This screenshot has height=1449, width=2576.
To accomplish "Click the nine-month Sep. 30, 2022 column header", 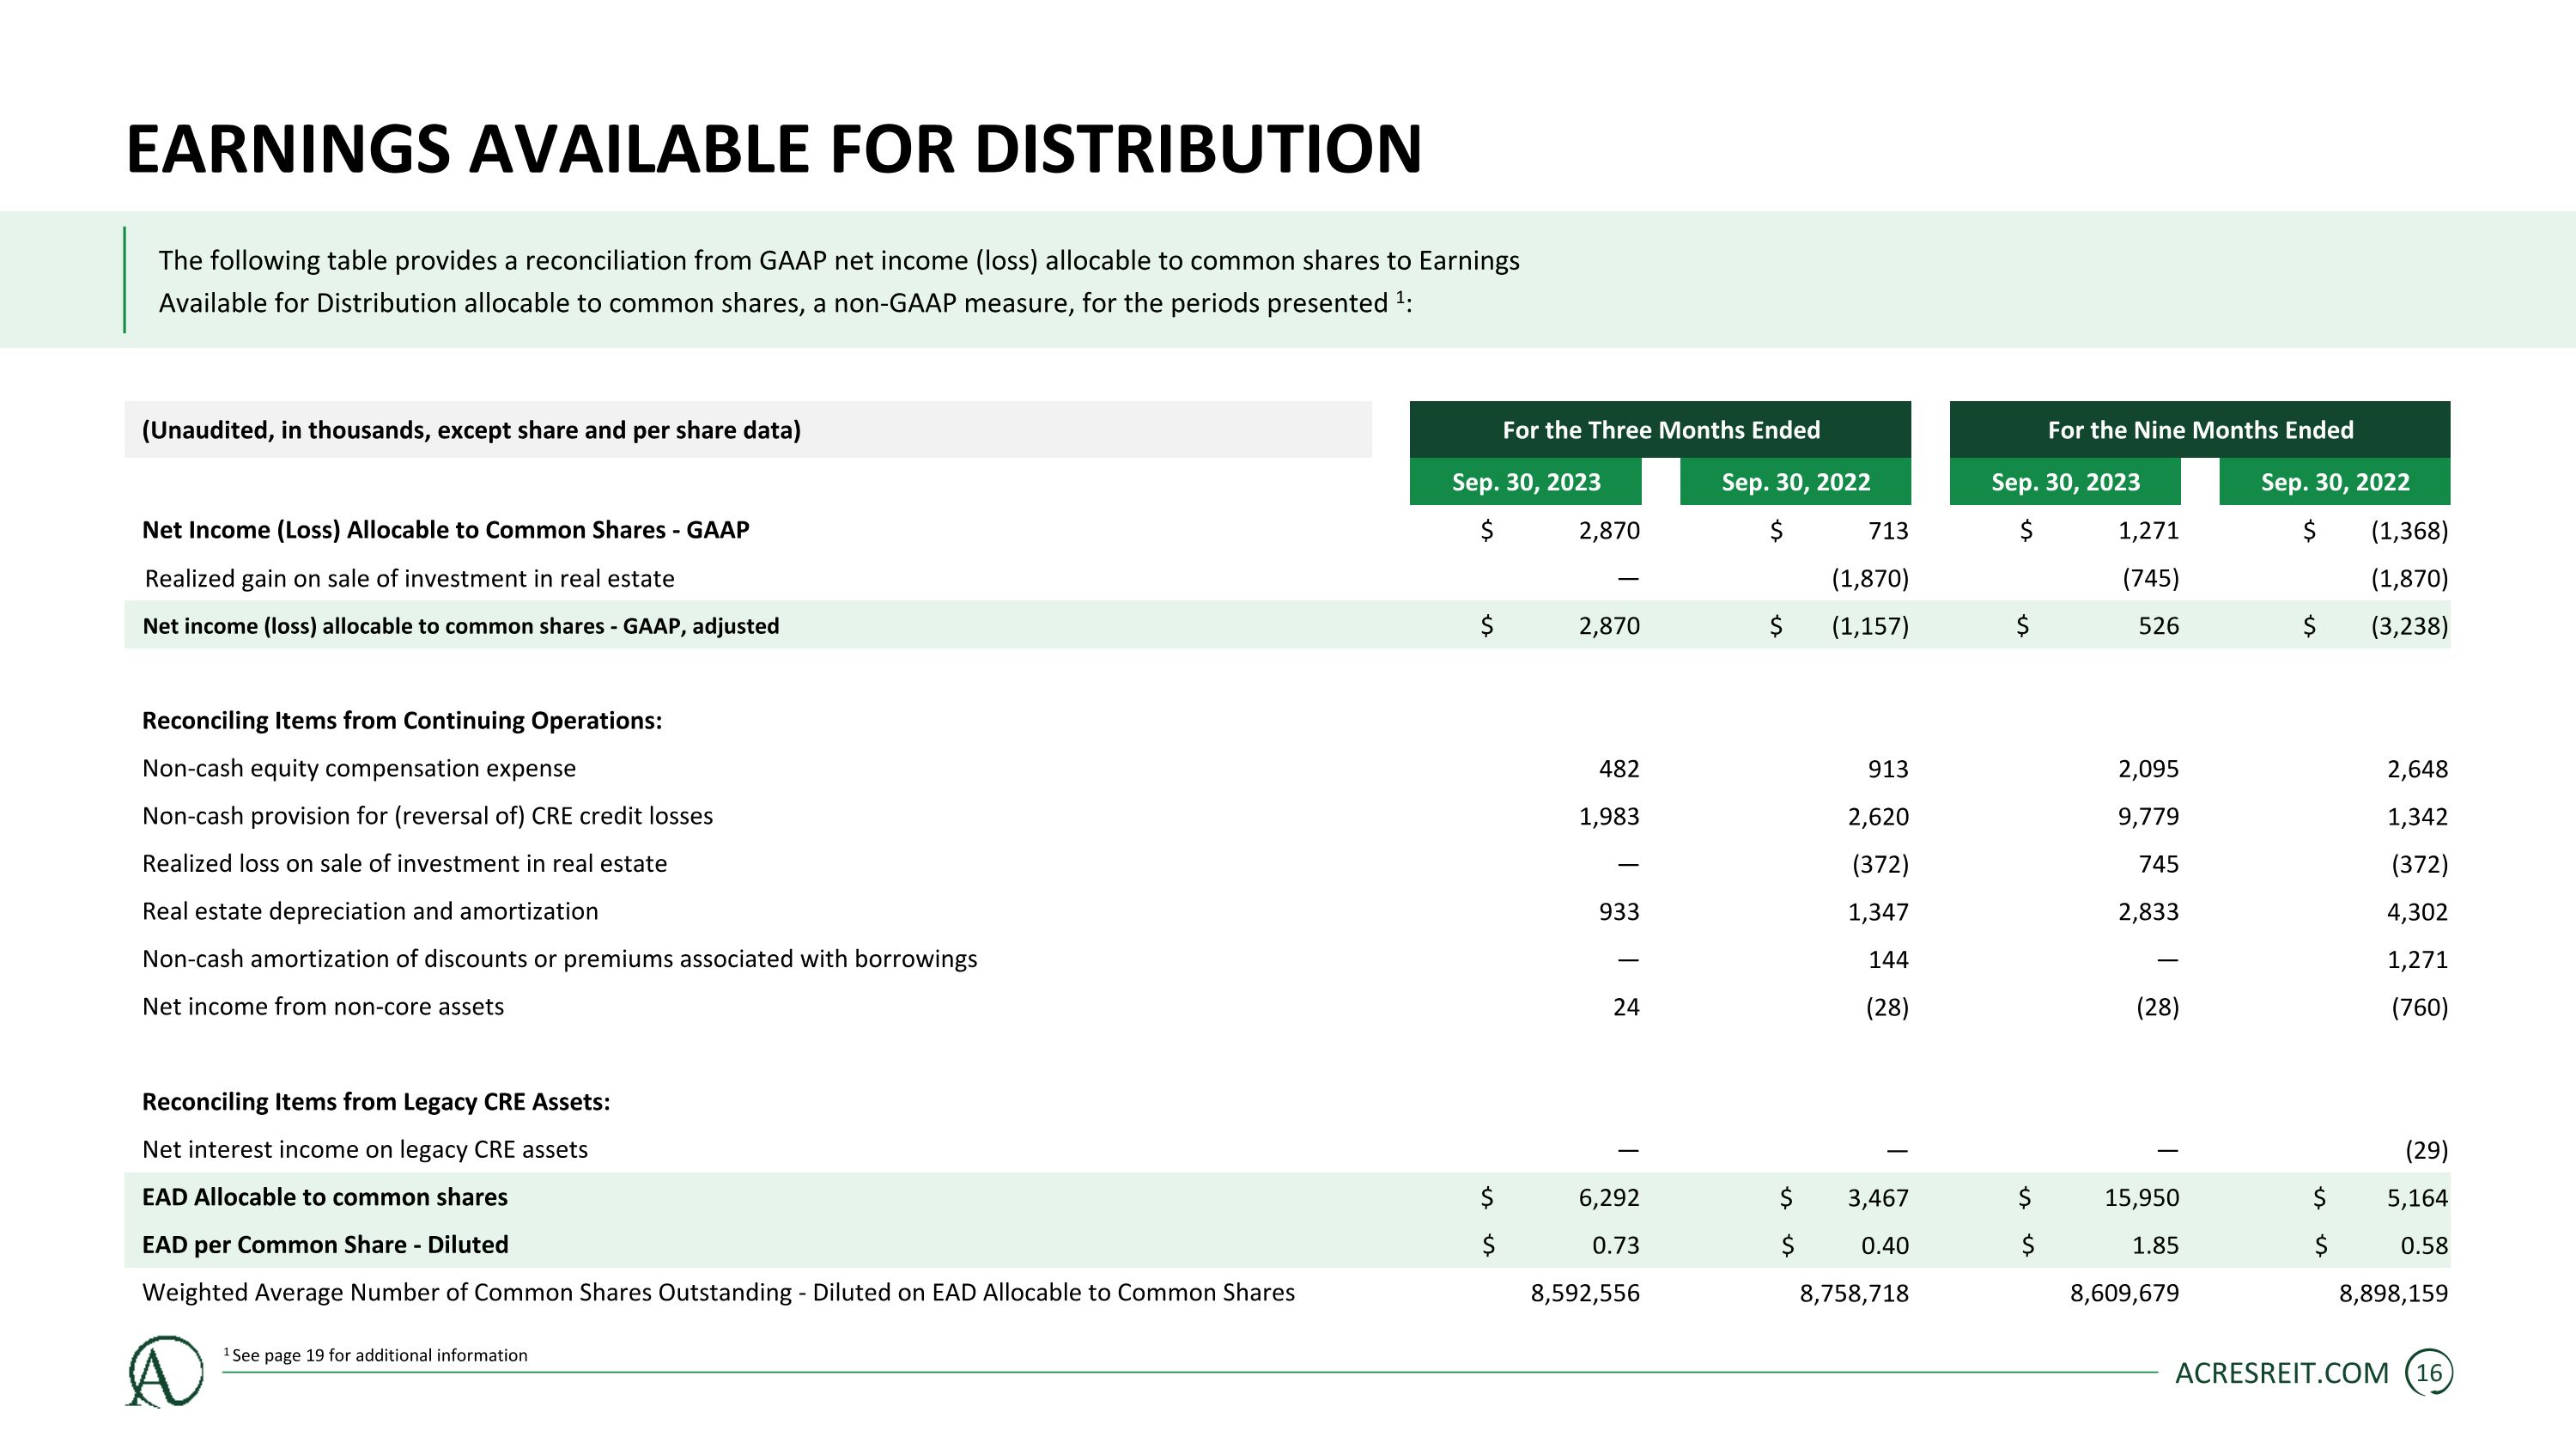I will pos(2335,482).
